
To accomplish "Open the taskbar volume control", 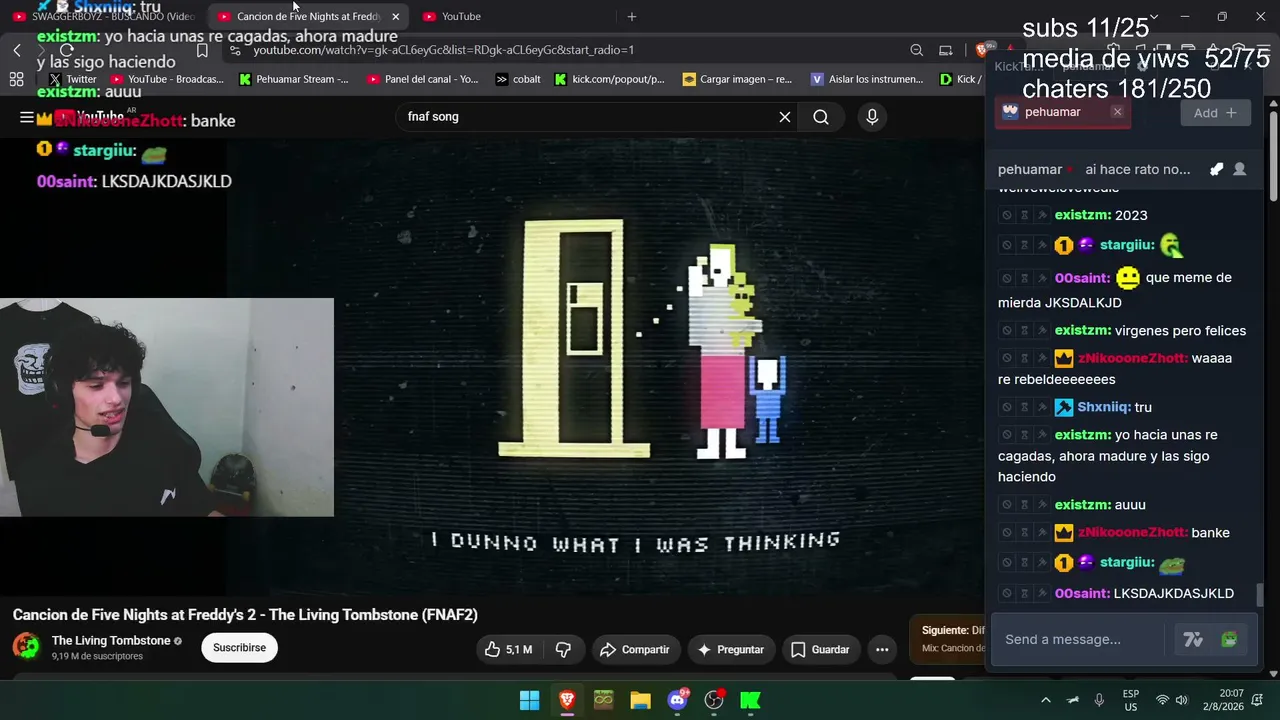I will tap(1181, 701).
